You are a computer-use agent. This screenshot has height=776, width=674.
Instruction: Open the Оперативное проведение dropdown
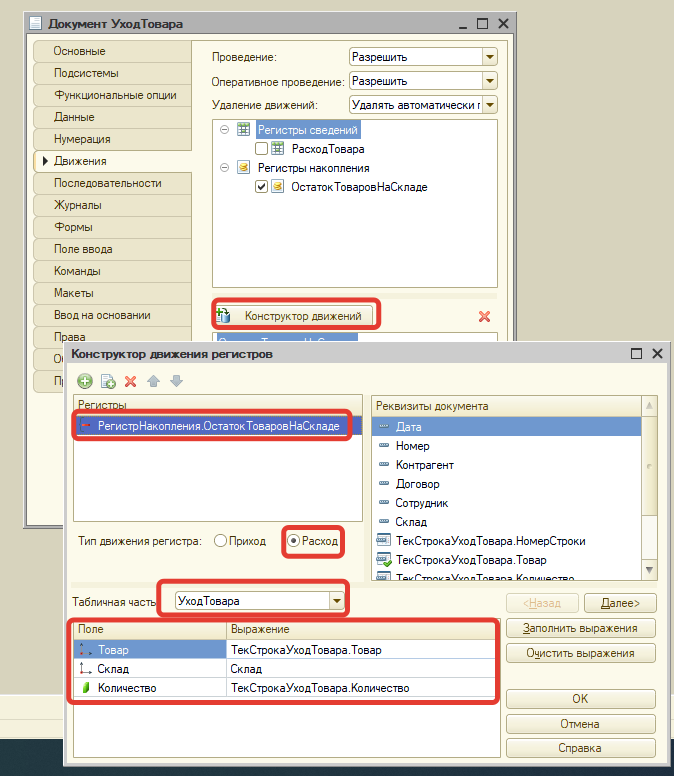(x=489, y=81)
